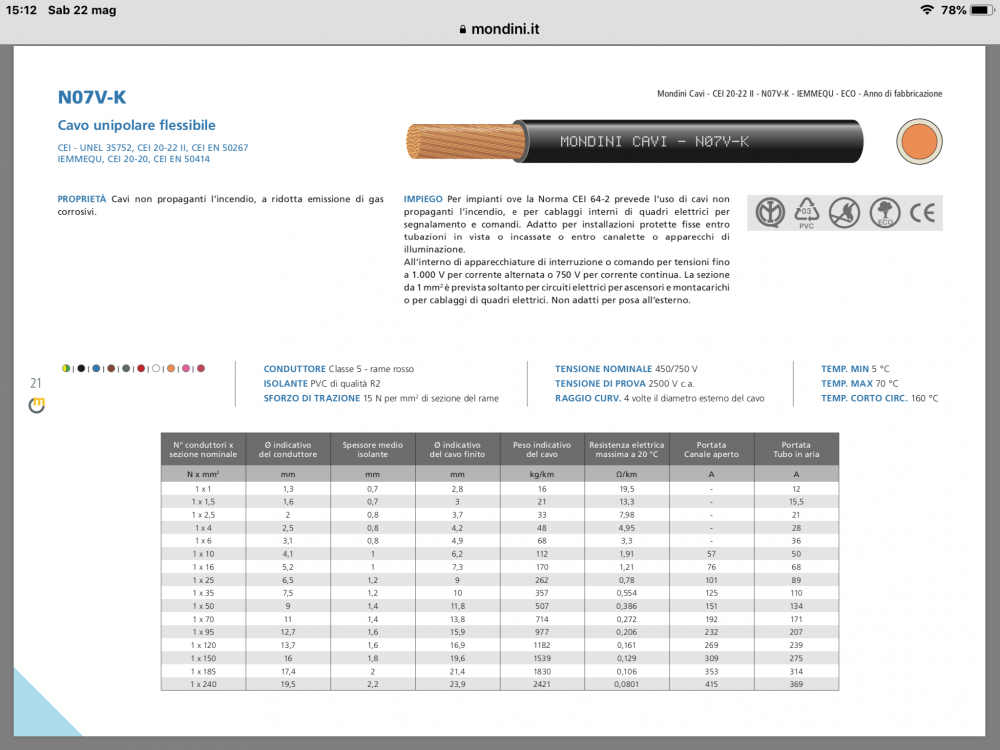Tap the ECO tree icon

(884, 212)
